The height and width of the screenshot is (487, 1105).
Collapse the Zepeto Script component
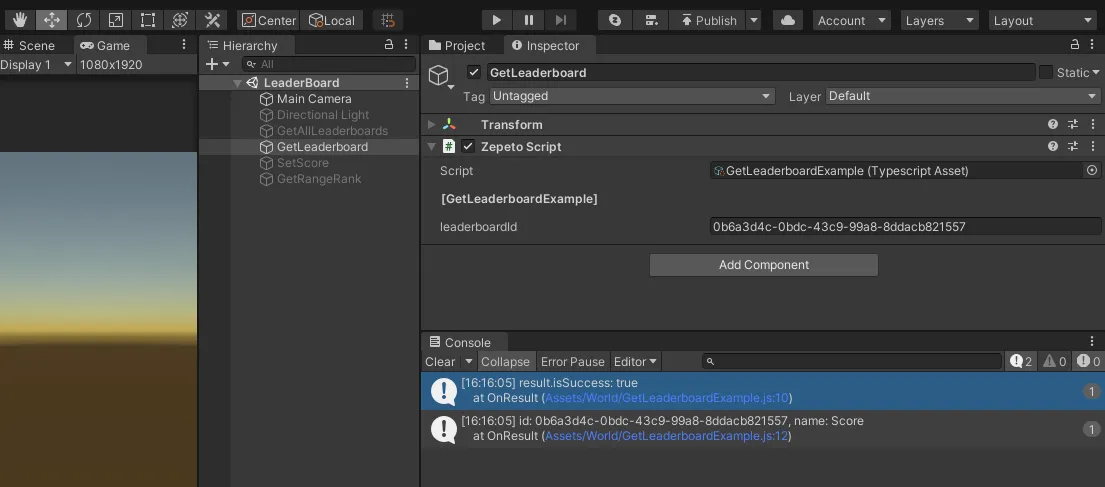click(432, 147)
